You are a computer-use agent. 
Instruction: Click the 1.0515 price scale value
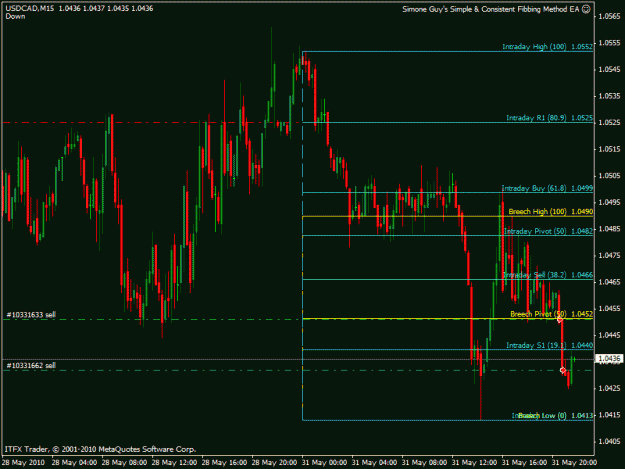coord(609,149)
